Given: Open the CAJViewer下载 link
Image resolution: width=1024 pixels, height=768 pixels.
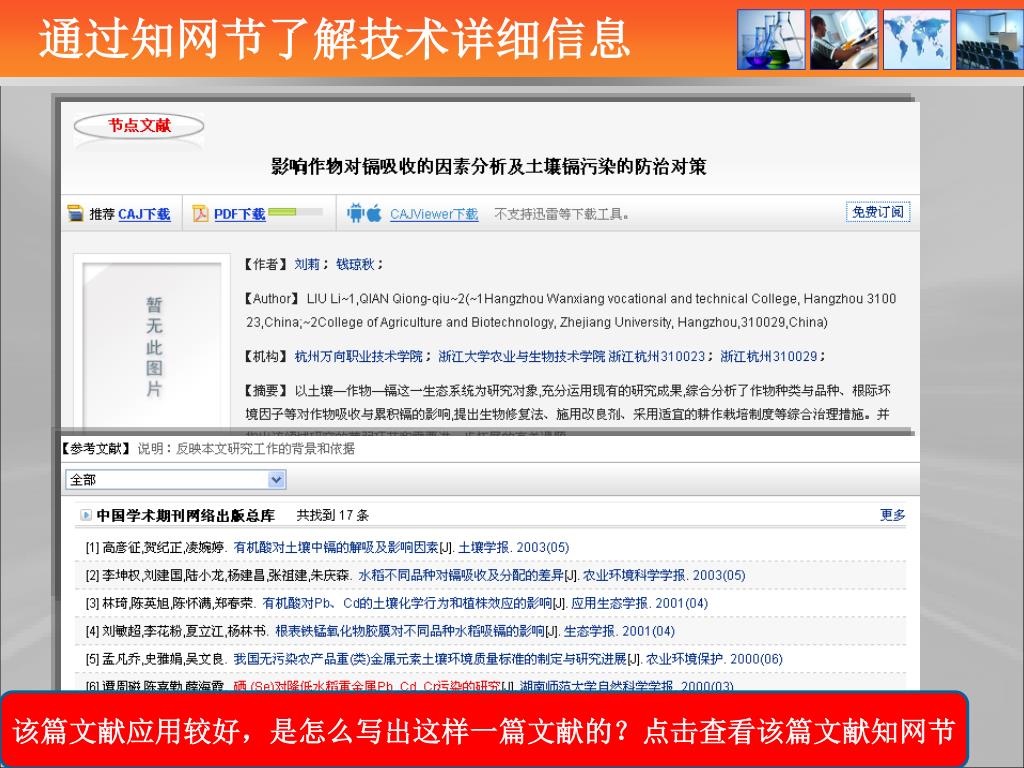Looking at the screenshot, I should (434, 214).
